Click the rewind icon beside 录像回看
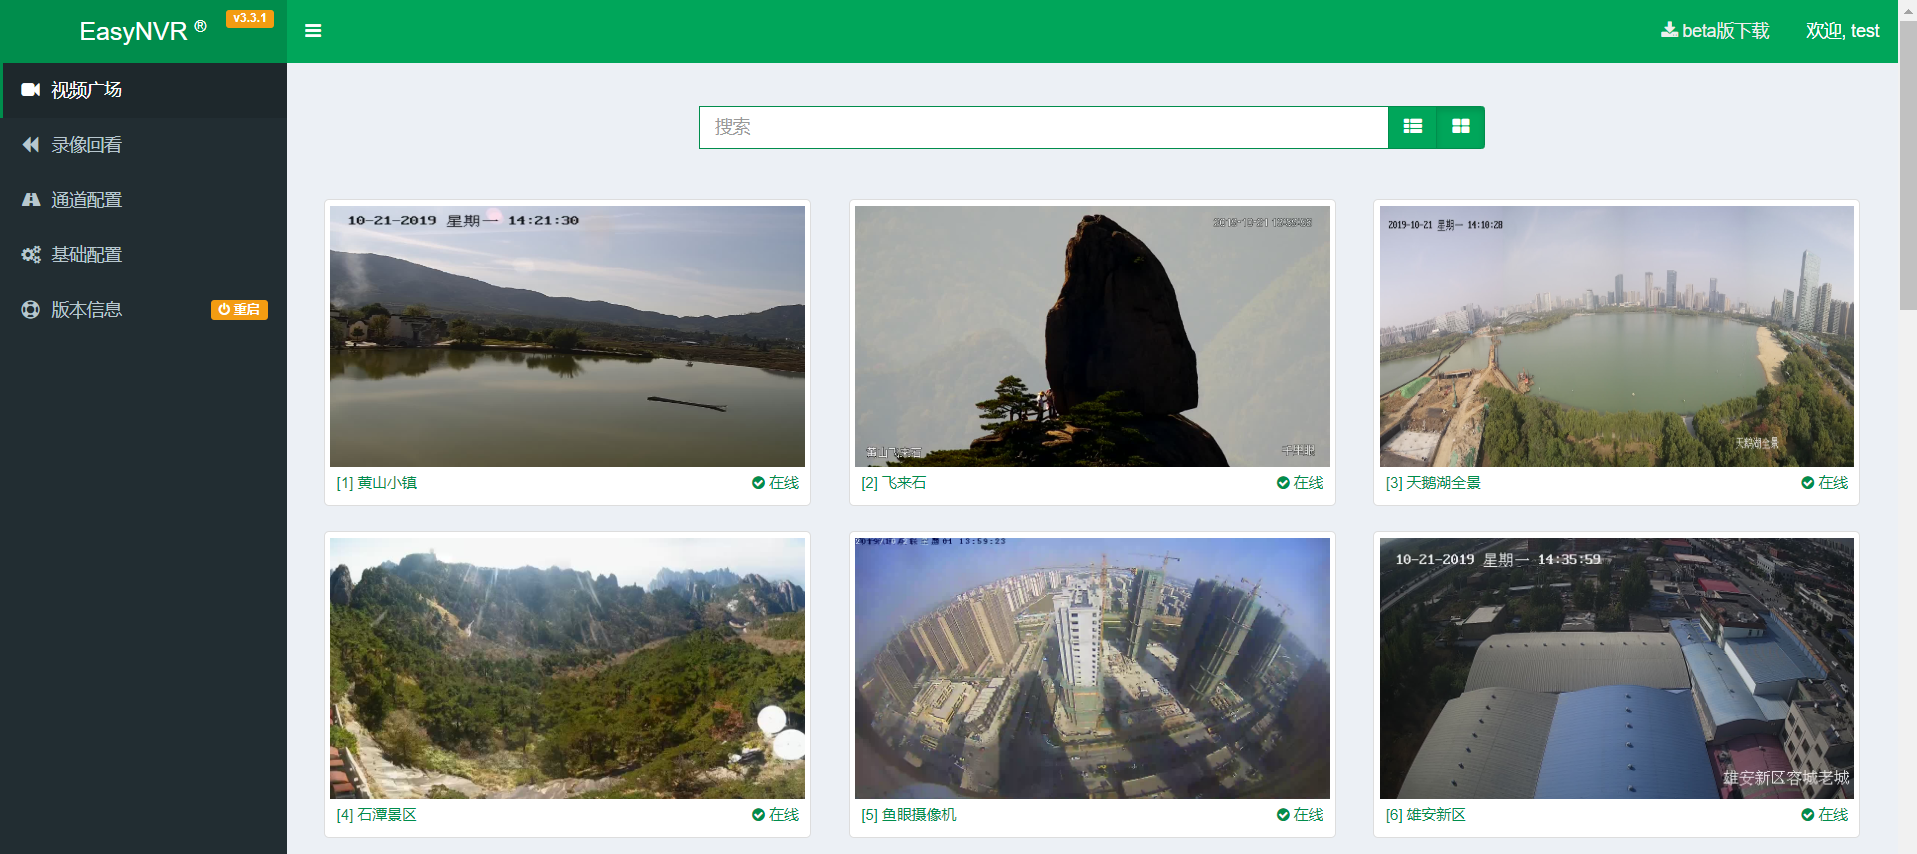 pyautogui.click(x=31, y=145)
